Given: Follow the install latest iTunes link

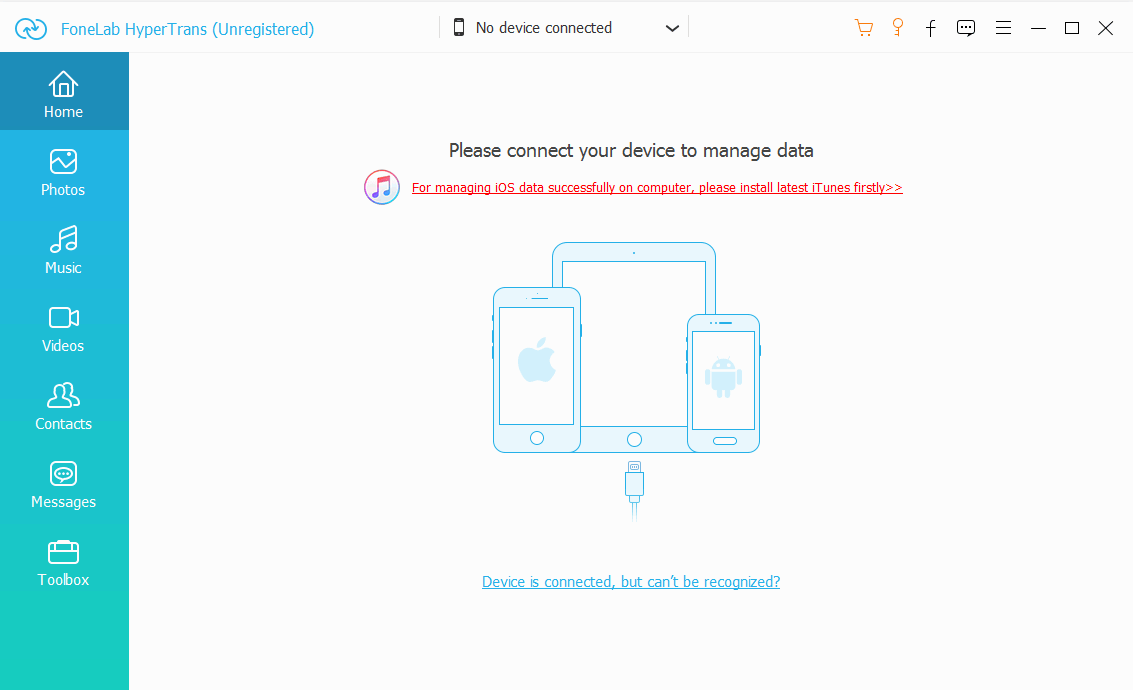Looking at the screenshot, I should tap(657, 188).
